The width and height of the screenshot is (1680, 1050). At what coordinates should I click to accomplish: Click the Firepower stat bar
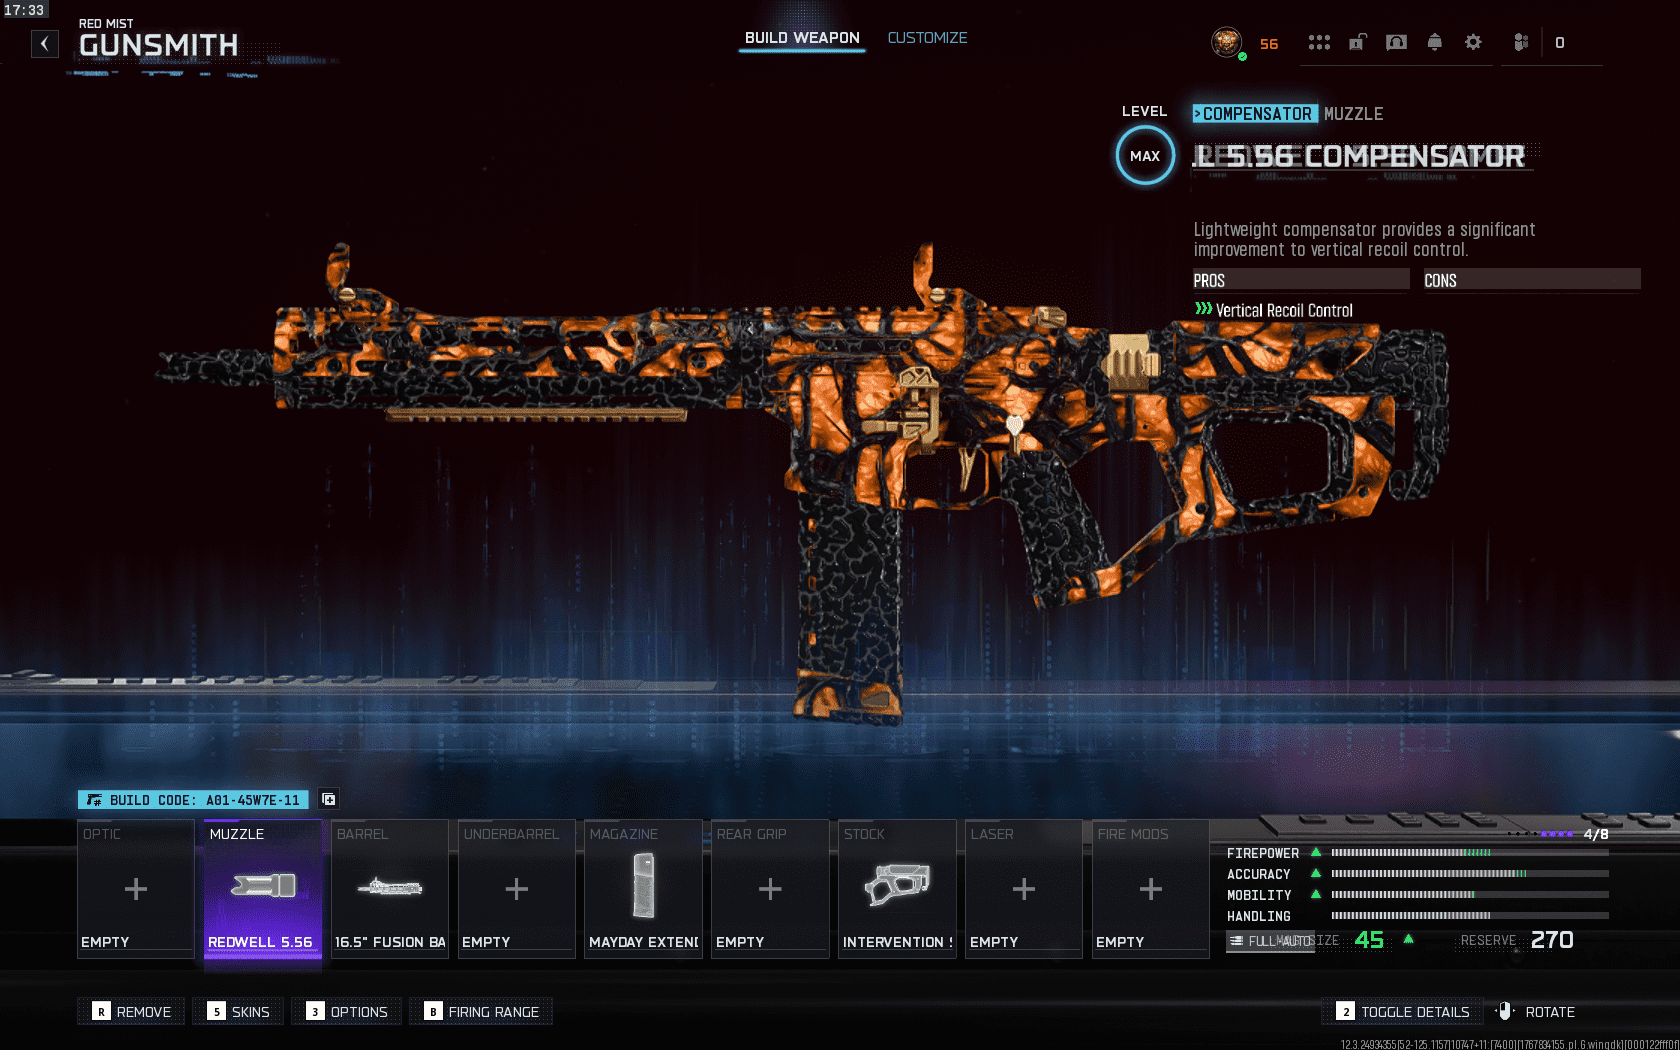click(x=1469, y=853)
